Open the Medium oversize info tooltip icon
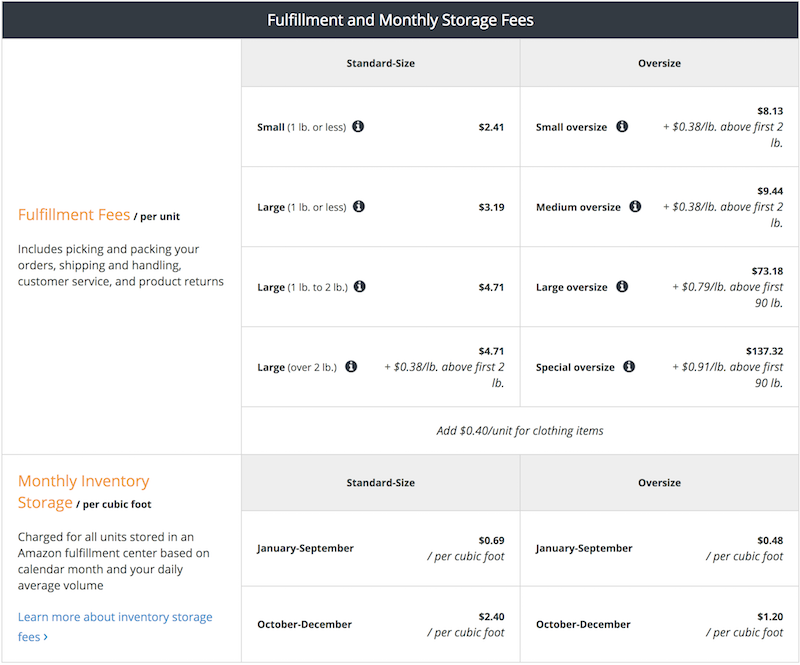 pos(637,207)
